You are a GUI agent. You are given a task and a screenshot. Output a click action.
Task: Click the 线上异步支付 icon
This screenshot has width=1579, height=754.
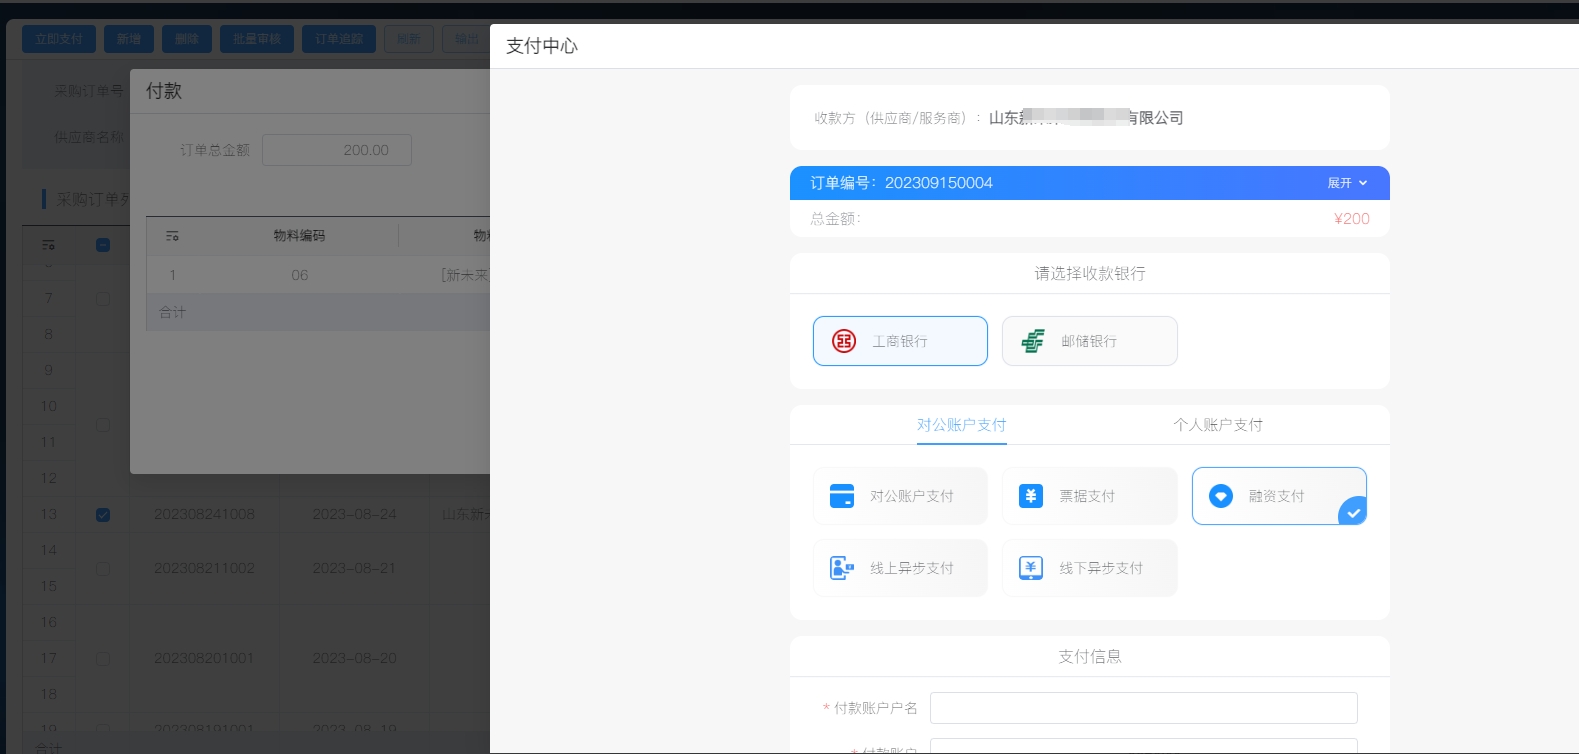coord(842,568)
